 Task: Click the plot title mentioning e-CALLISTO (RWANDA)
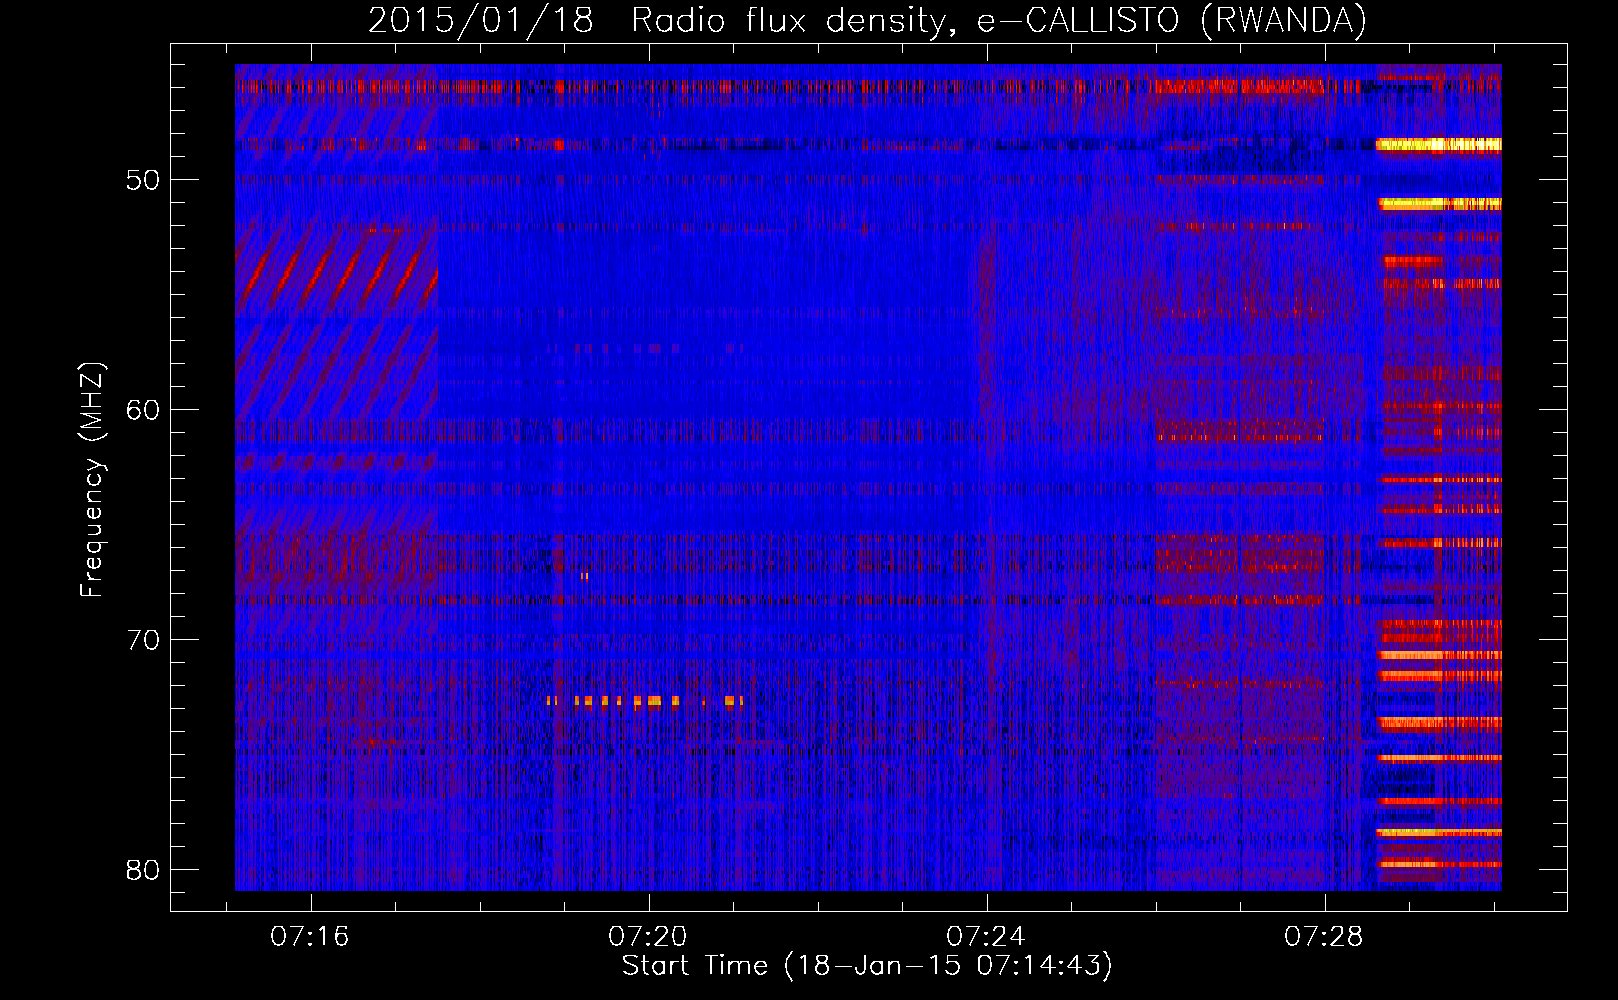pyautogui.click(x=868, y=20)
